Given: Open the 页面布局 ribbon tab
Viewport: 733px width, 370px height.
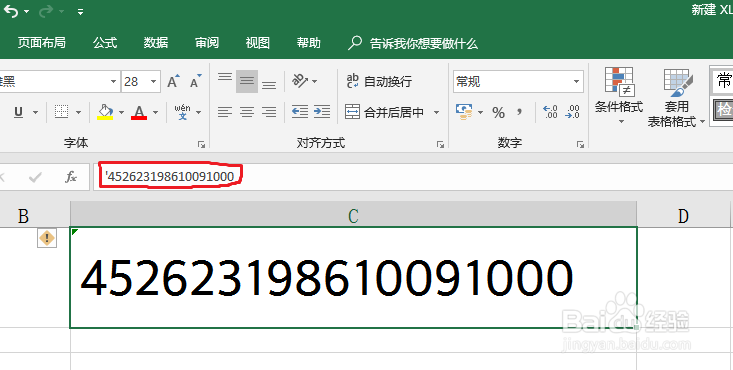Looking at the screenshot, I should click(42, 43).
